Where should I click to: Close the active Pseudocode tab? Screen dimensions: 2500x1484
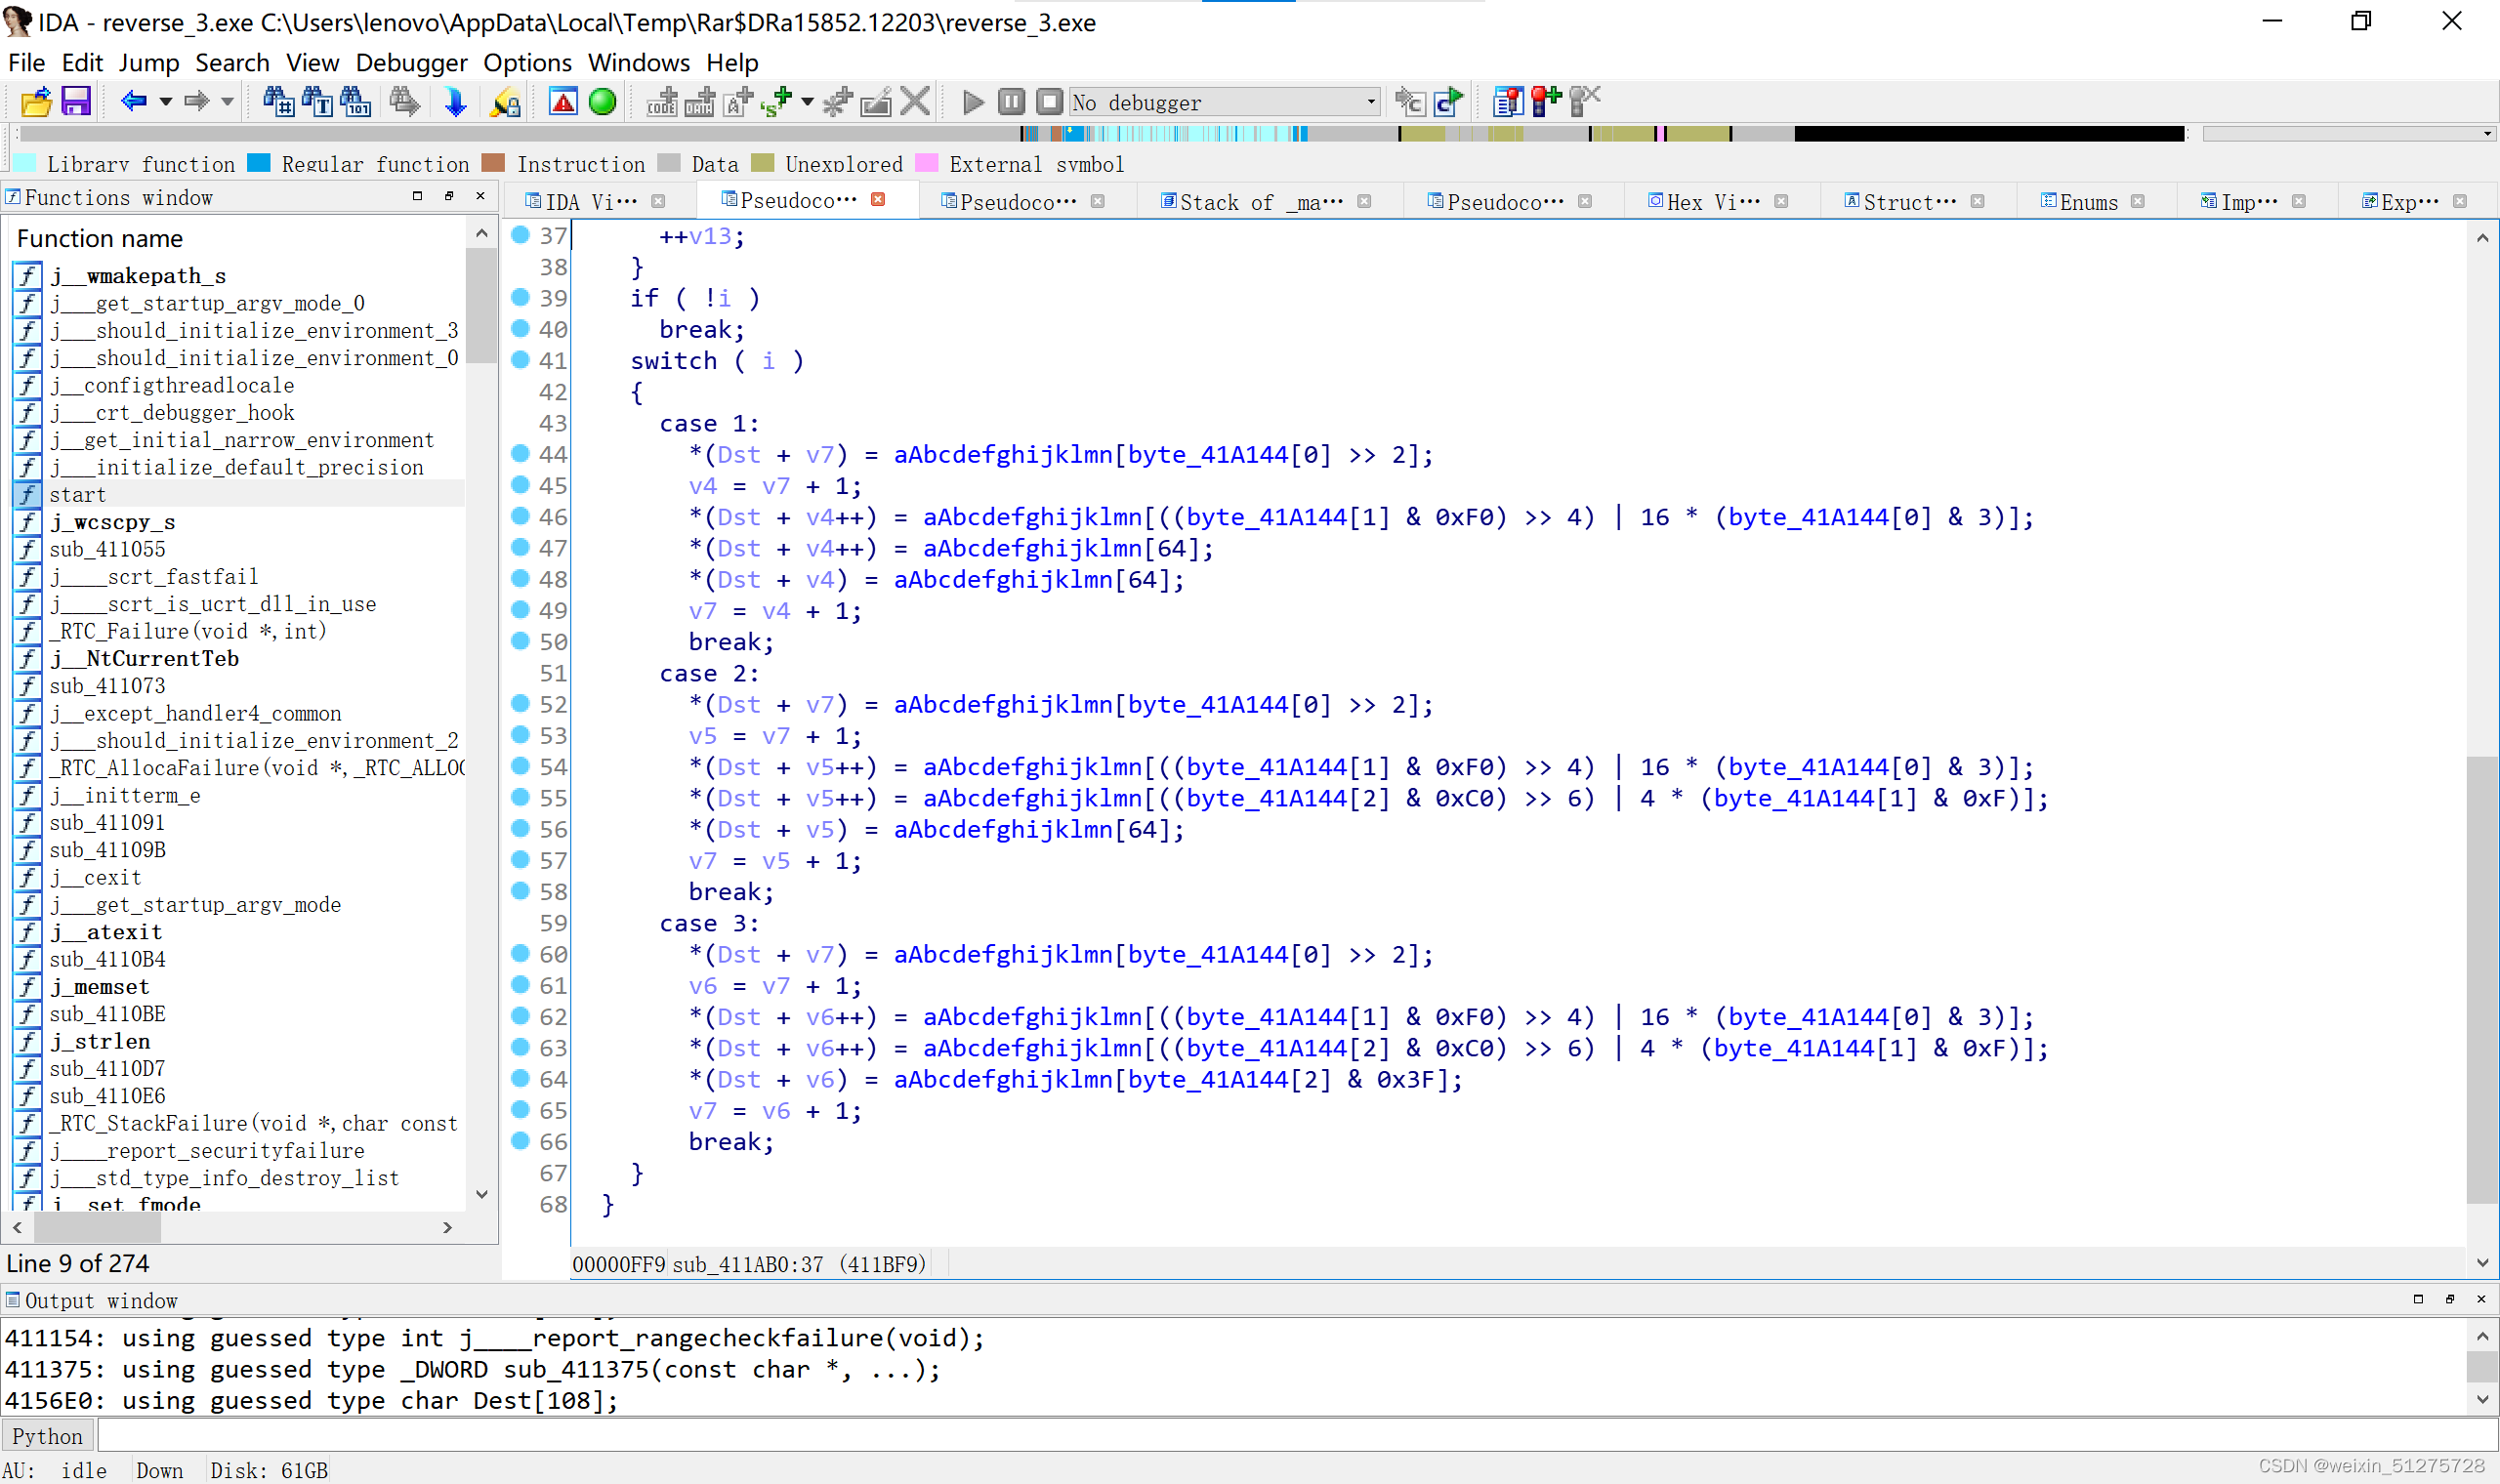tap(878, 200)
